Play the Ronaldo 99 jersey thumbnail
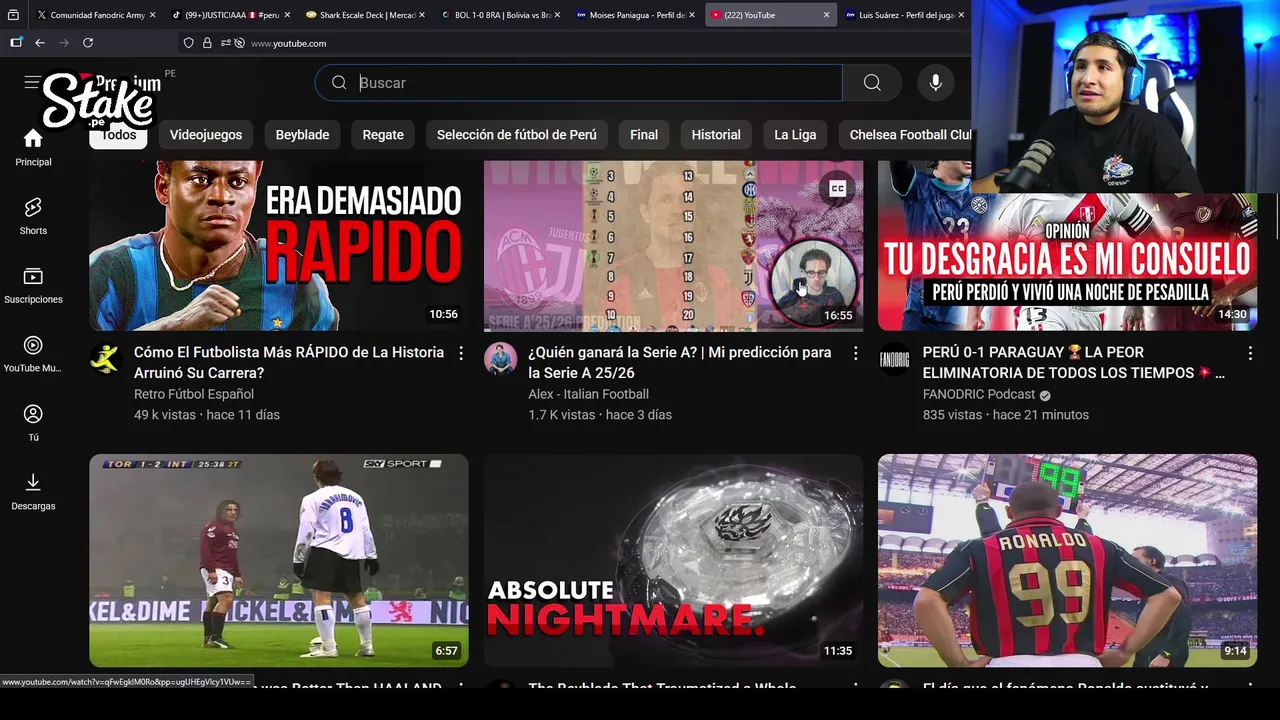This screenshot has height=720, width=1280. [1067, 560]
